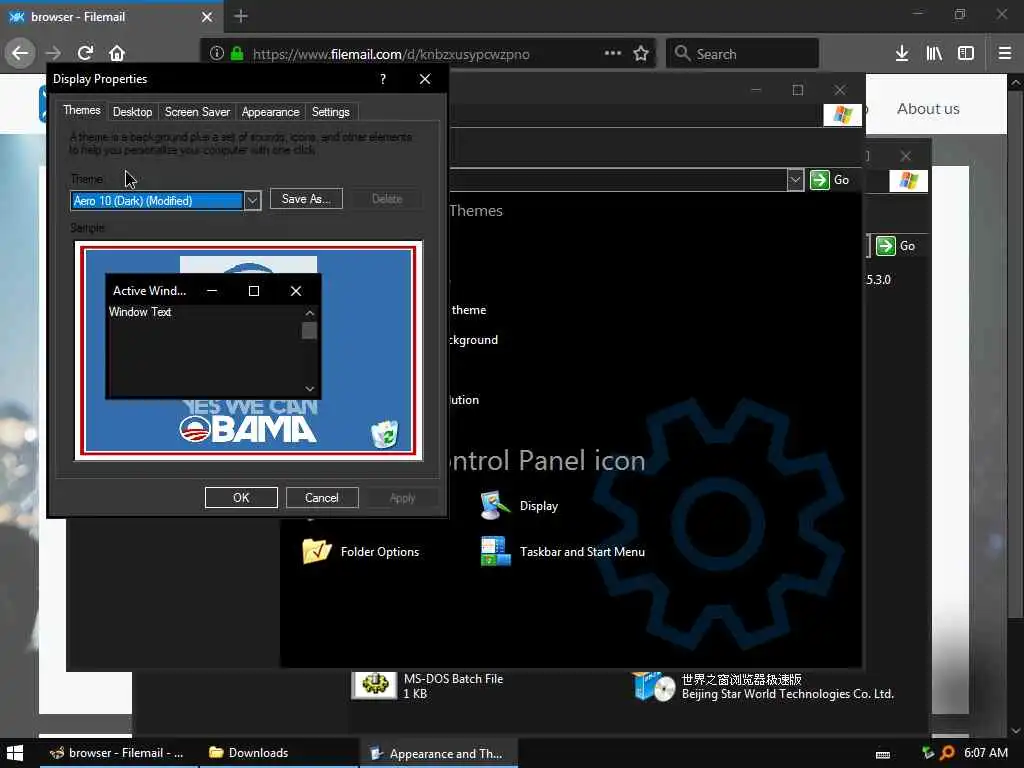Go back using the browser back arrow
The width and height of the screenshot is (1024, 768).
20,53
